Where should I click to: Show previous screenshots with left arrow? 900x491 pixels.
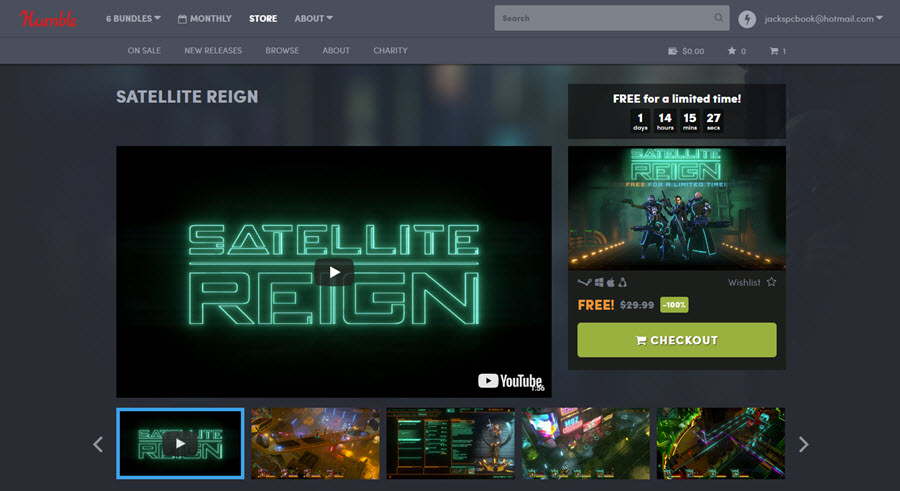tap(98, 444)
